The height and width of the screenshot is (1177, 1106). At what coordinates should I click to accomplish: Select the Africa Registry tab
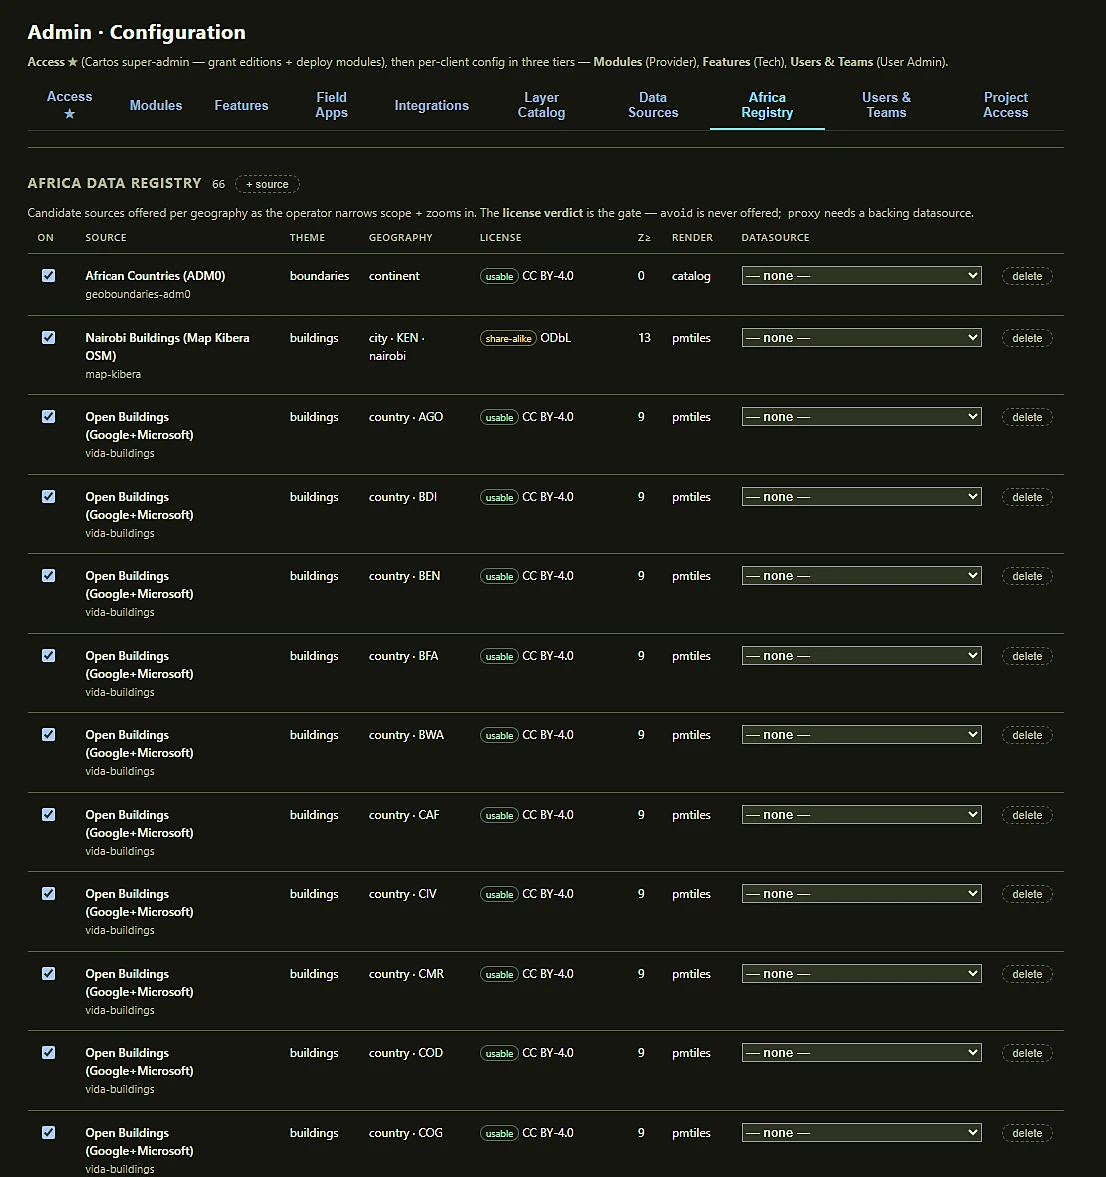click(x=767, y=105)
